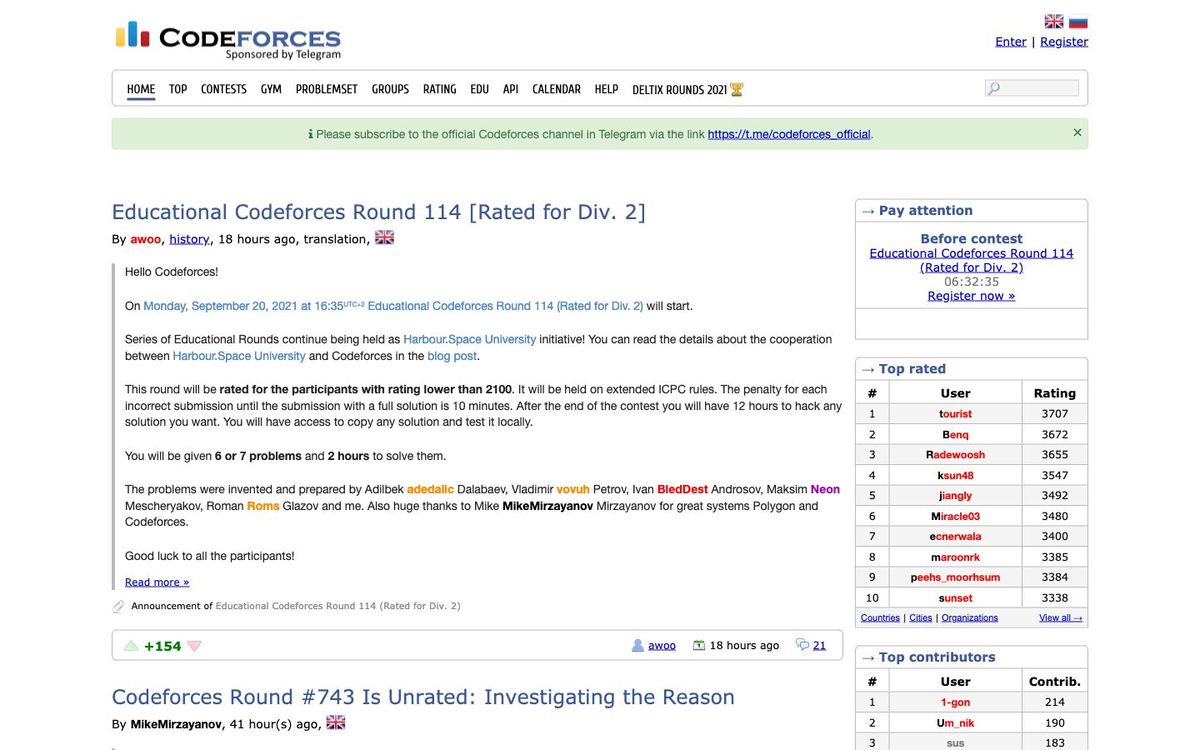Click View all → link
The height and width of the screenshot is (750, 1200).
click(1061, 618)
